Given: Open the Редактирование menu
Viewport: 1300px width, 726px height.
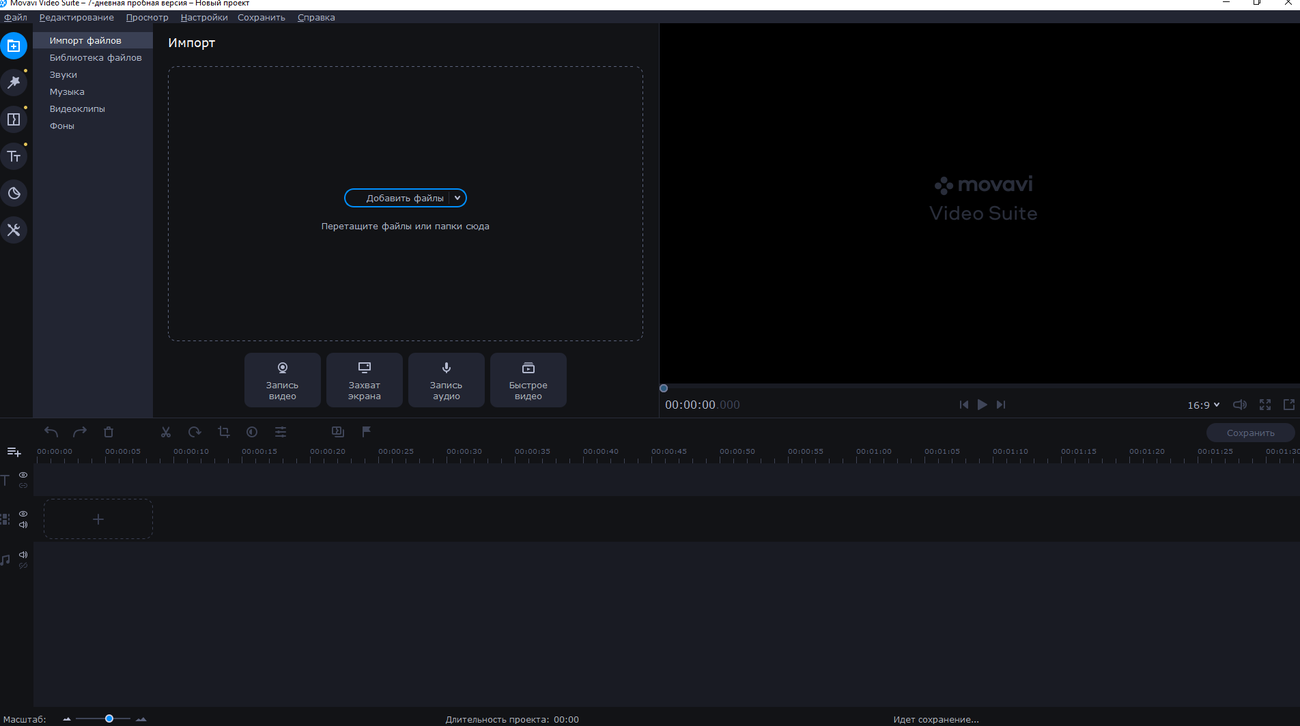Looking at the screenshot, I should pyautogui.click(x=77, y=17).
